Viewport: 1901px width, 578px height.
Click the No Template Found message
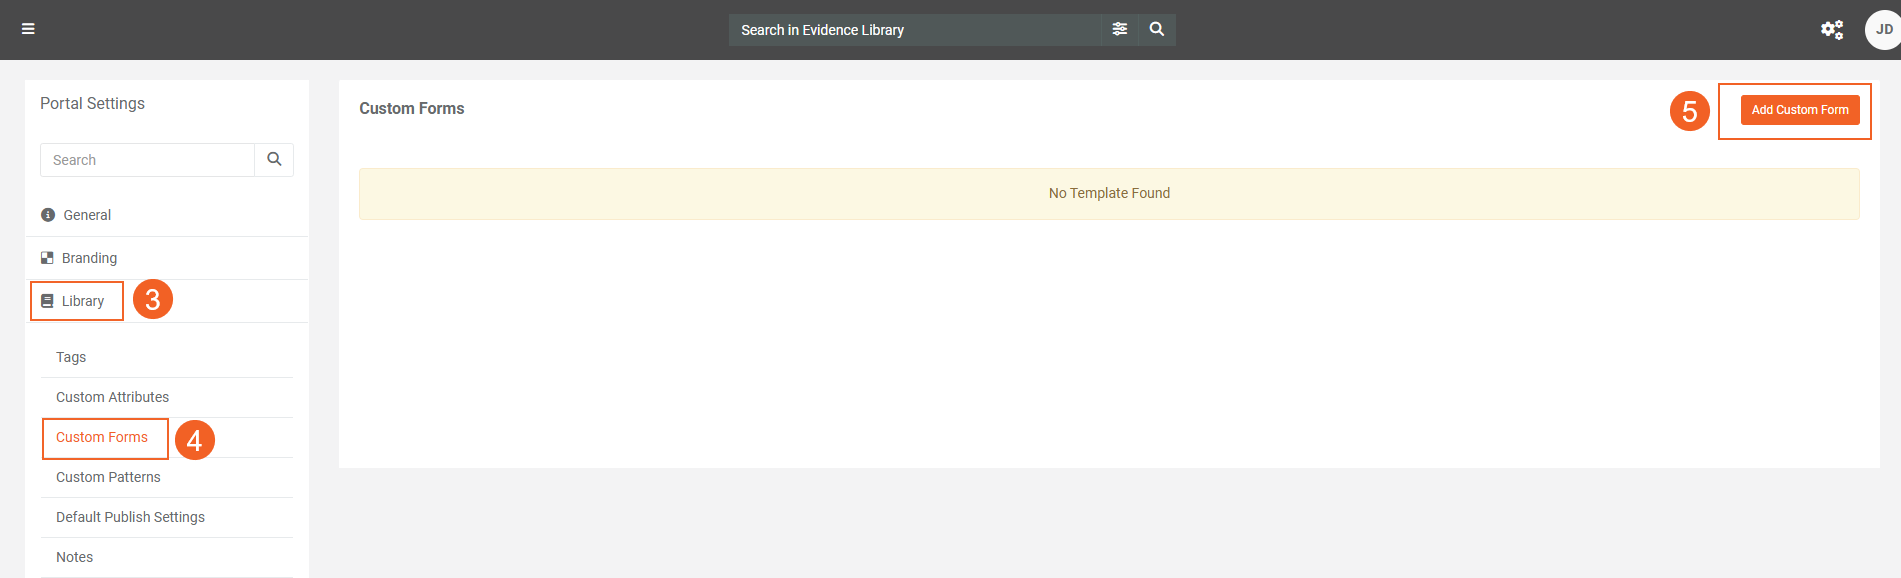tap(1109, 193)
